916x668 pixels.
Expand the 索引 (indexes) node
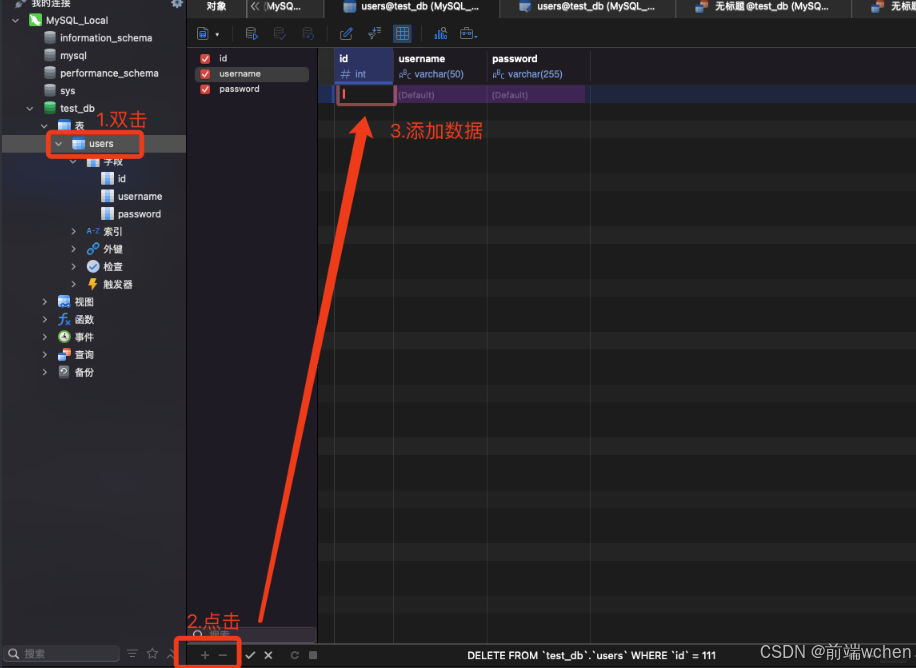click(73, 232)
